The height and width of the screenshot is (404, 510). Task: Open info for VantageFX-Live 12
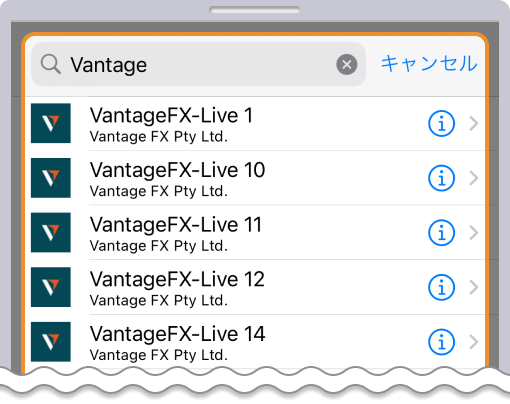(441, 287)
